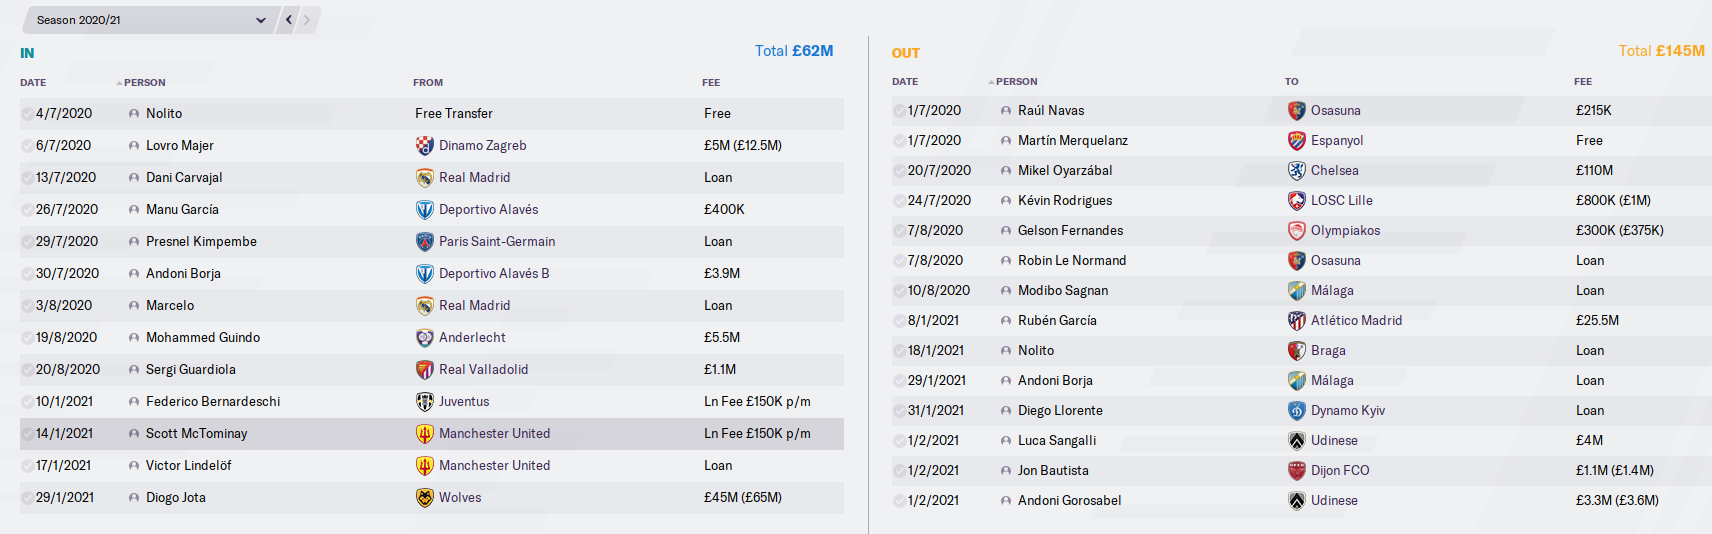The width and height of the screenshot is (1712, 534).
Task: Tick the row selector for Nolito's 4/7/2020 transfer
Action: tap(27, 114)
